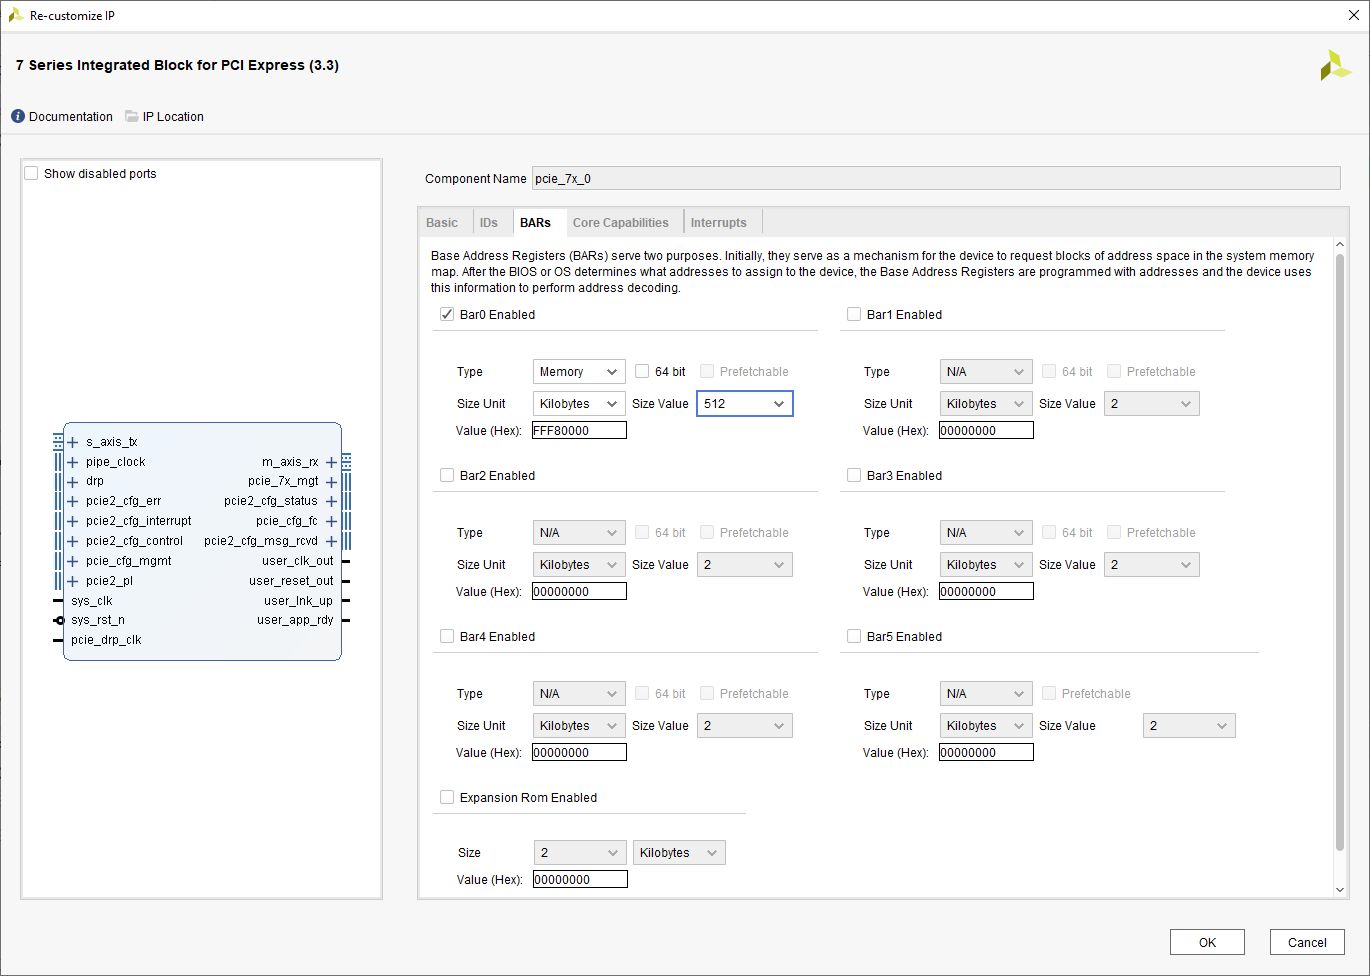The height and width of the screenshot is (976, 1370).
Task: Open Bar0 Size Value 512 dropdown
Action: point(744,404)
